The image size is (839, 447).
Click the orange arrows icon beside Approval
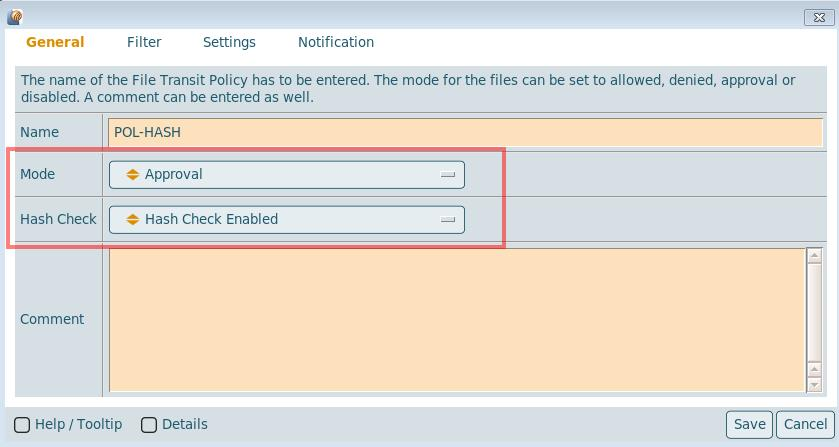(x=132, y=174)
